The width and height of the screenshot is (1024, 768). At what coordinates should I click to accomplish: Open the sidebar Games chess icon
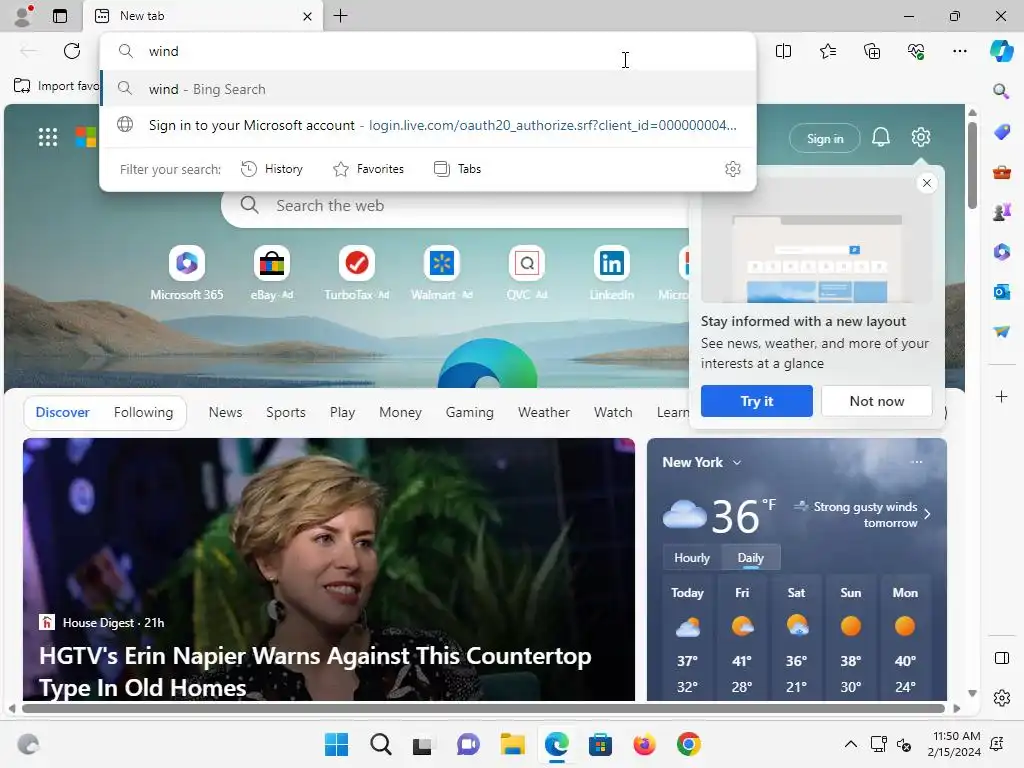point(1001,211)
